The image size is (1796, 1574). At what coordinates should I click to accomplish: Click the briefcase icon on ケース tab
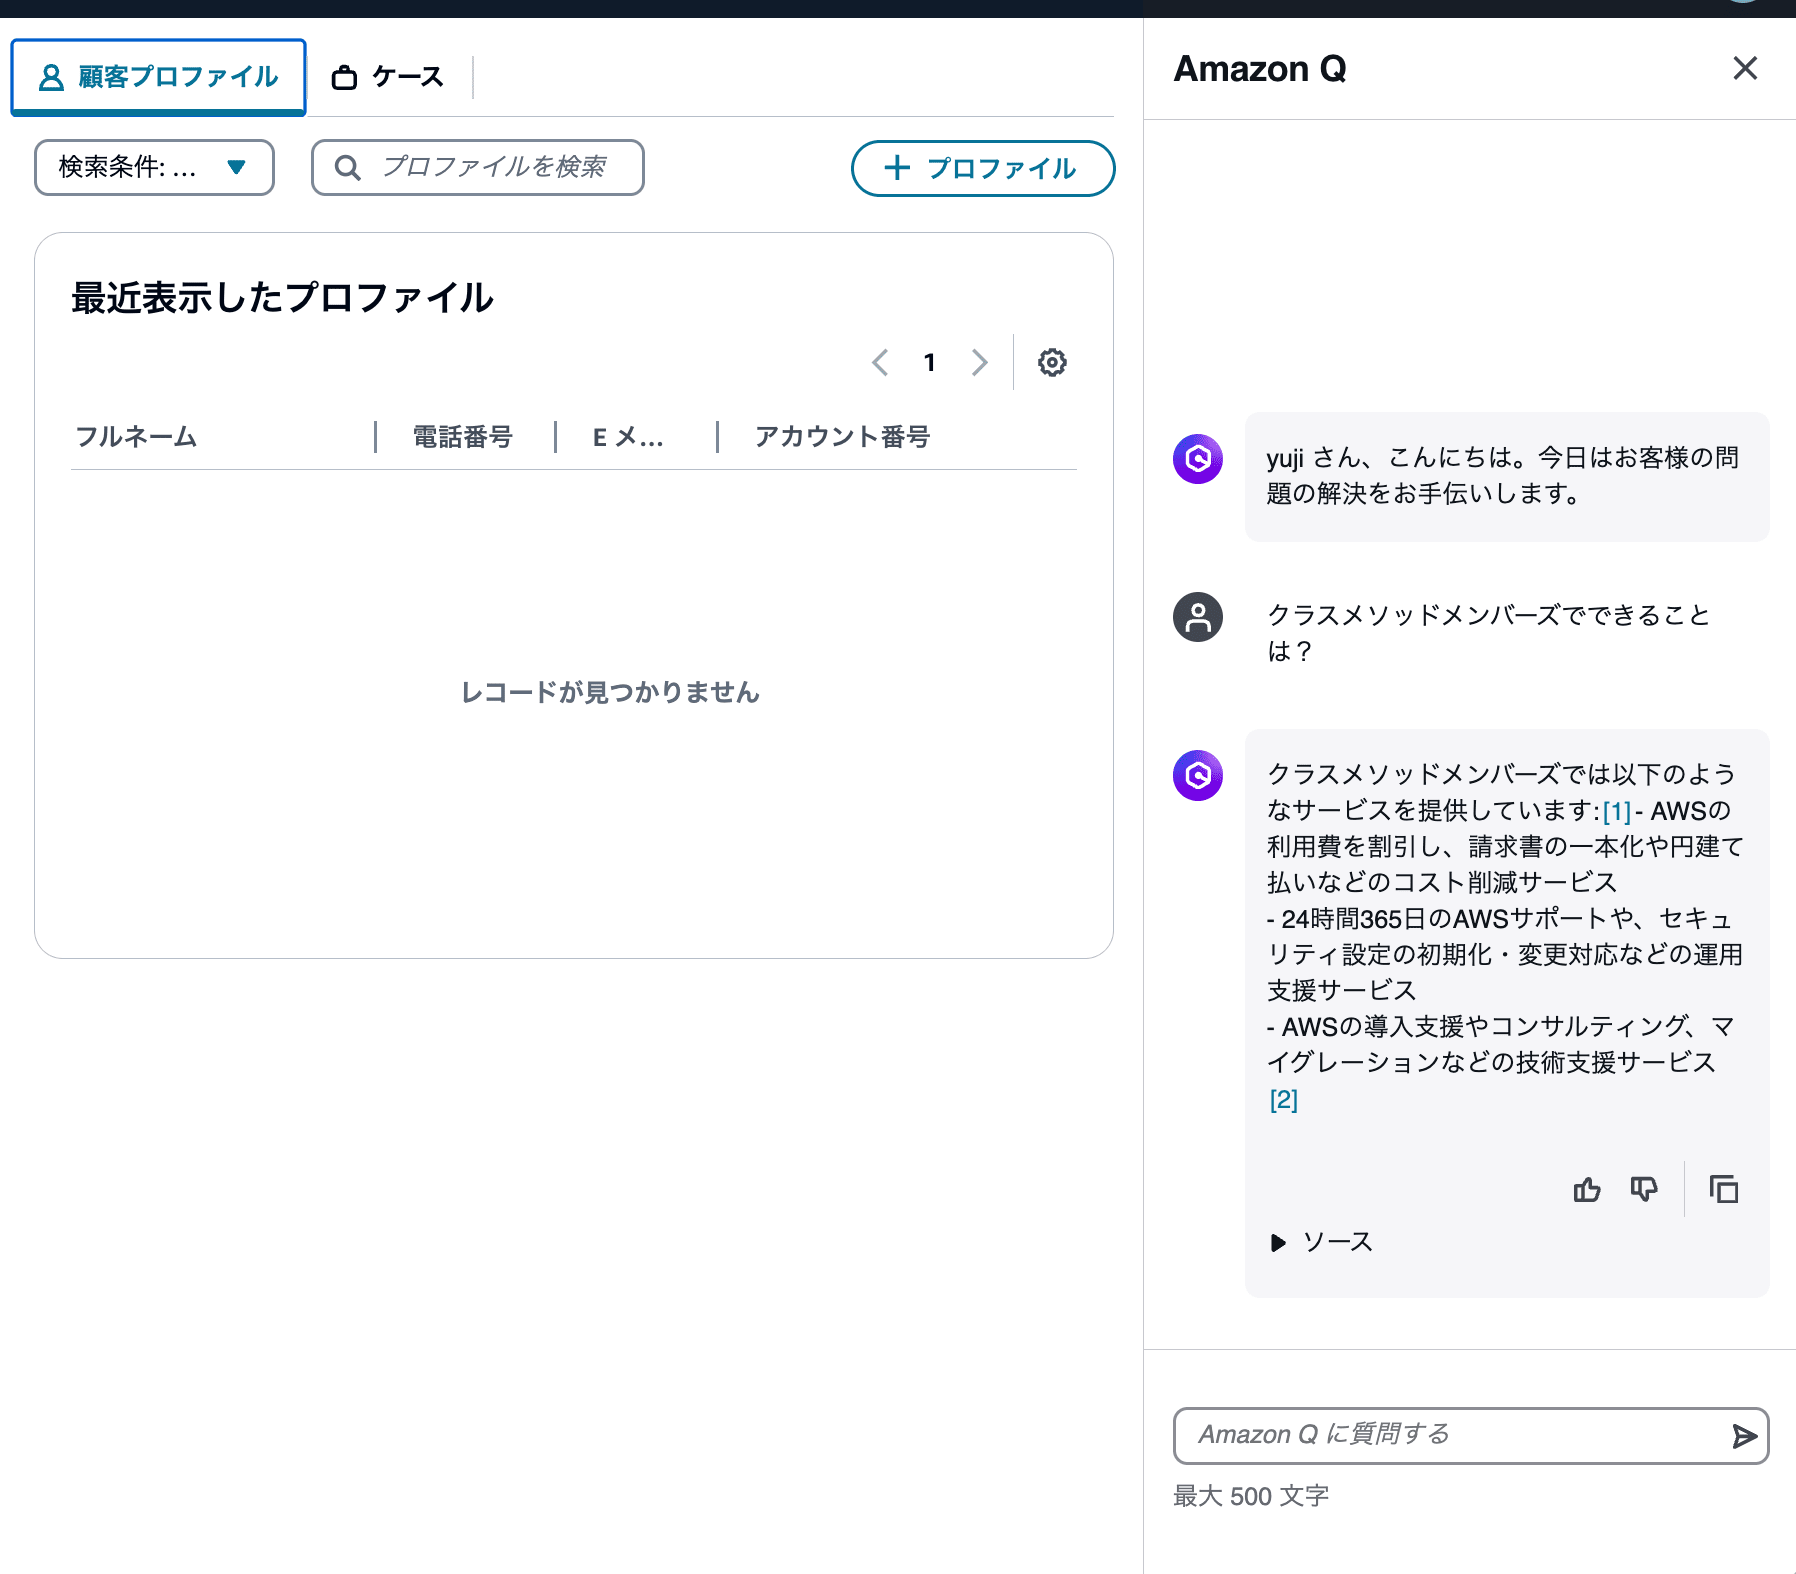tap(344, 77)
